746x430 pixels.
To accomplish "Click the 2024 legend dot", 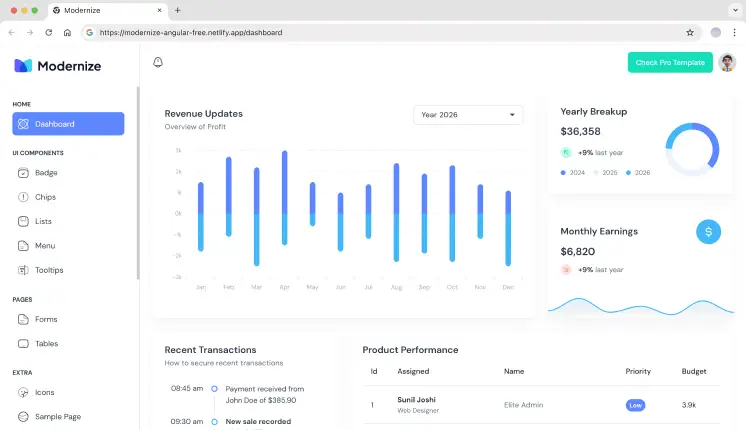I will click(x=563, y=173).
